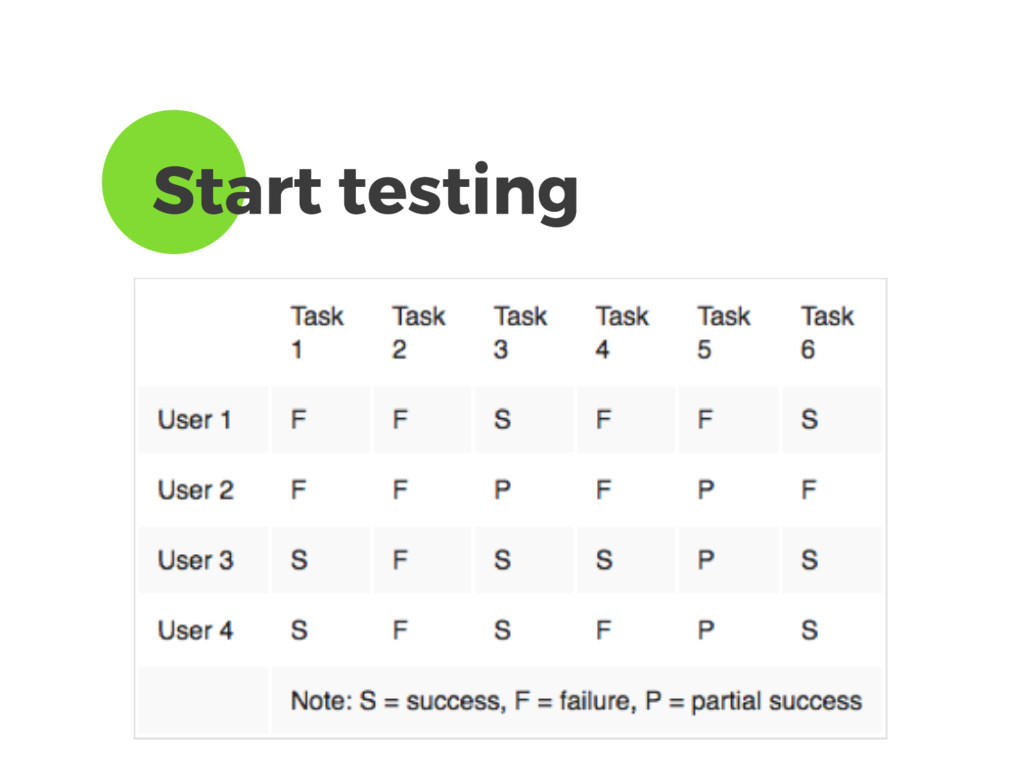Image resolution: width=1024 pixels, height=768 pixels.
Task: Select the Task 6 column header
Action: point(827,332)
